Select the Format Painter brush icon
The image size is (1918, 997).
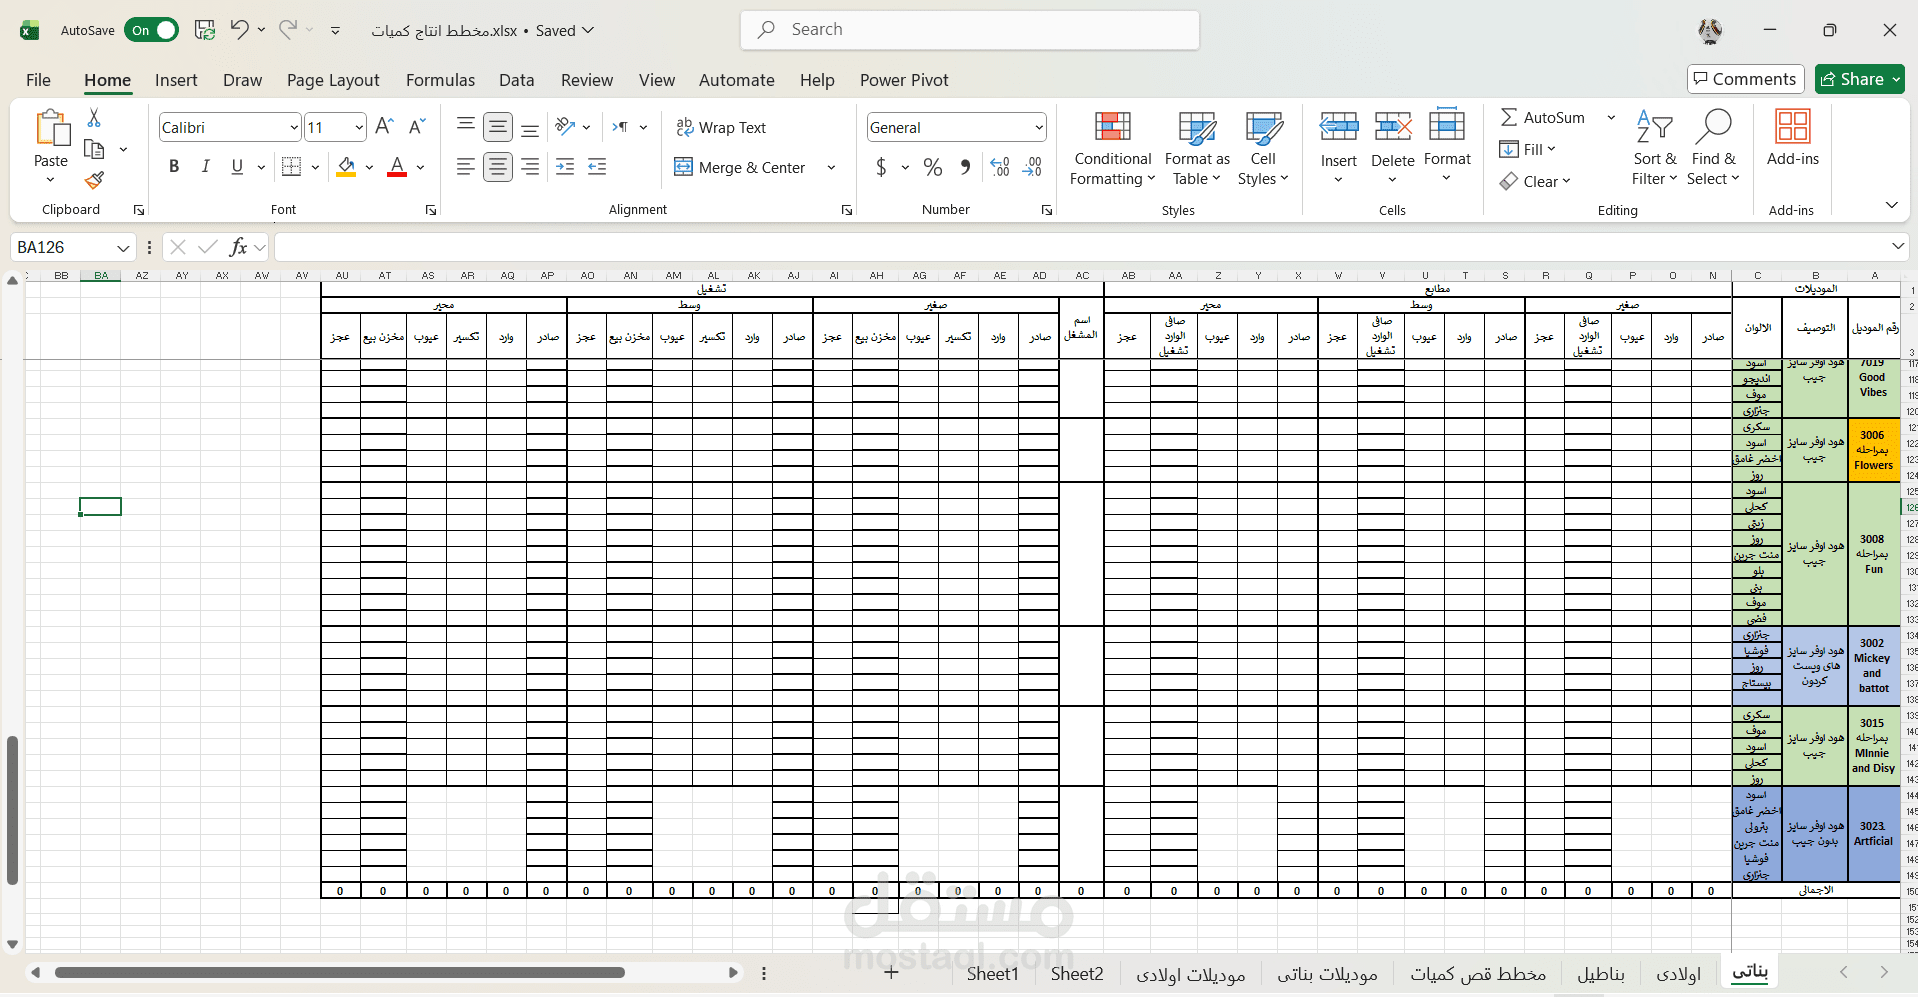[94, 180]
